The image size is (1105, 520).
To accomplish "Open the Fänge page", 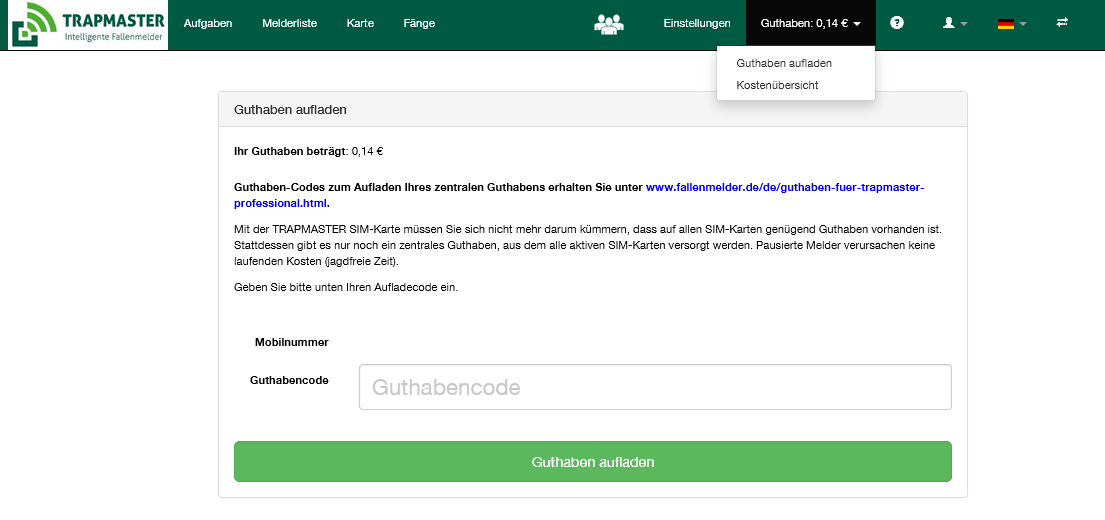I will [419, 23].
